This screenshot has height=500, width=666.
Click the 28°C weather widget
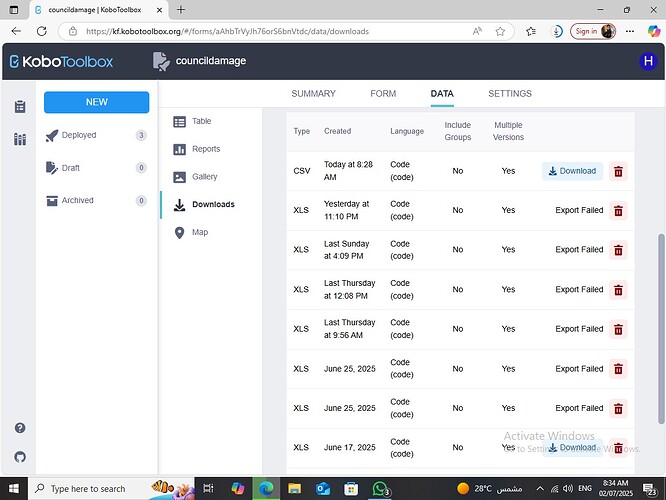[x=489, y=489]
